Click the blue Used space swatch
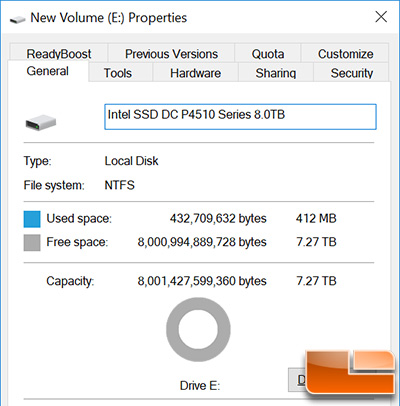 (32, 219)
